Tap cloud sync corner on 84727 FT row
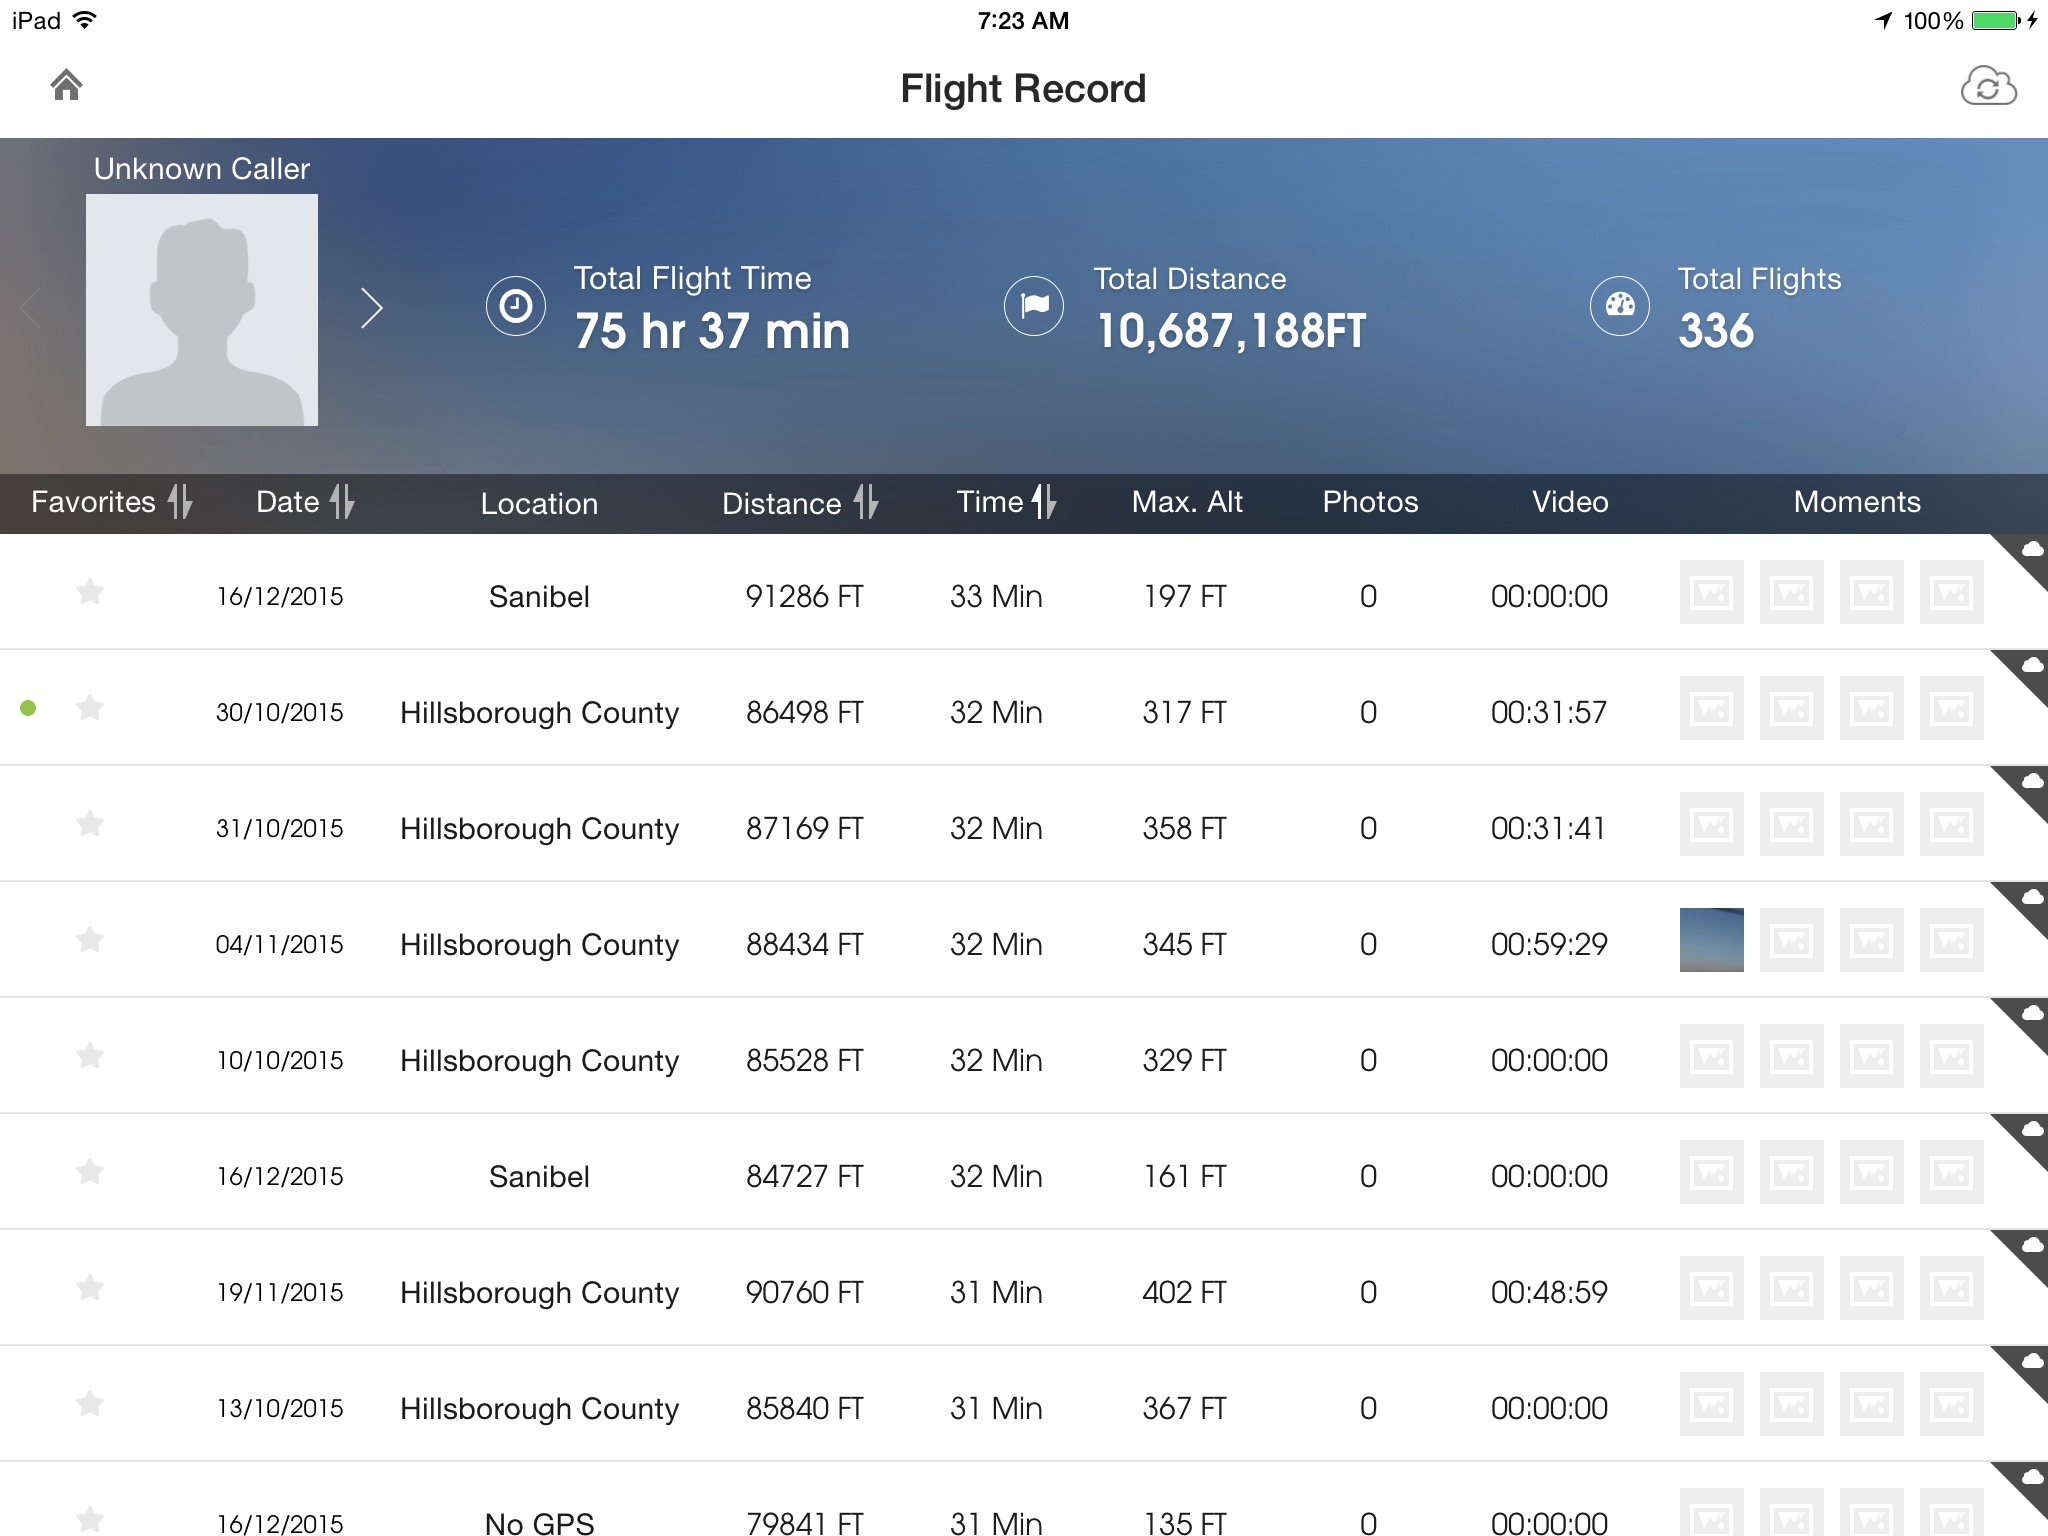Image resolution: width=2048 pixels, height=1536 pixels. [2028, 1134]
